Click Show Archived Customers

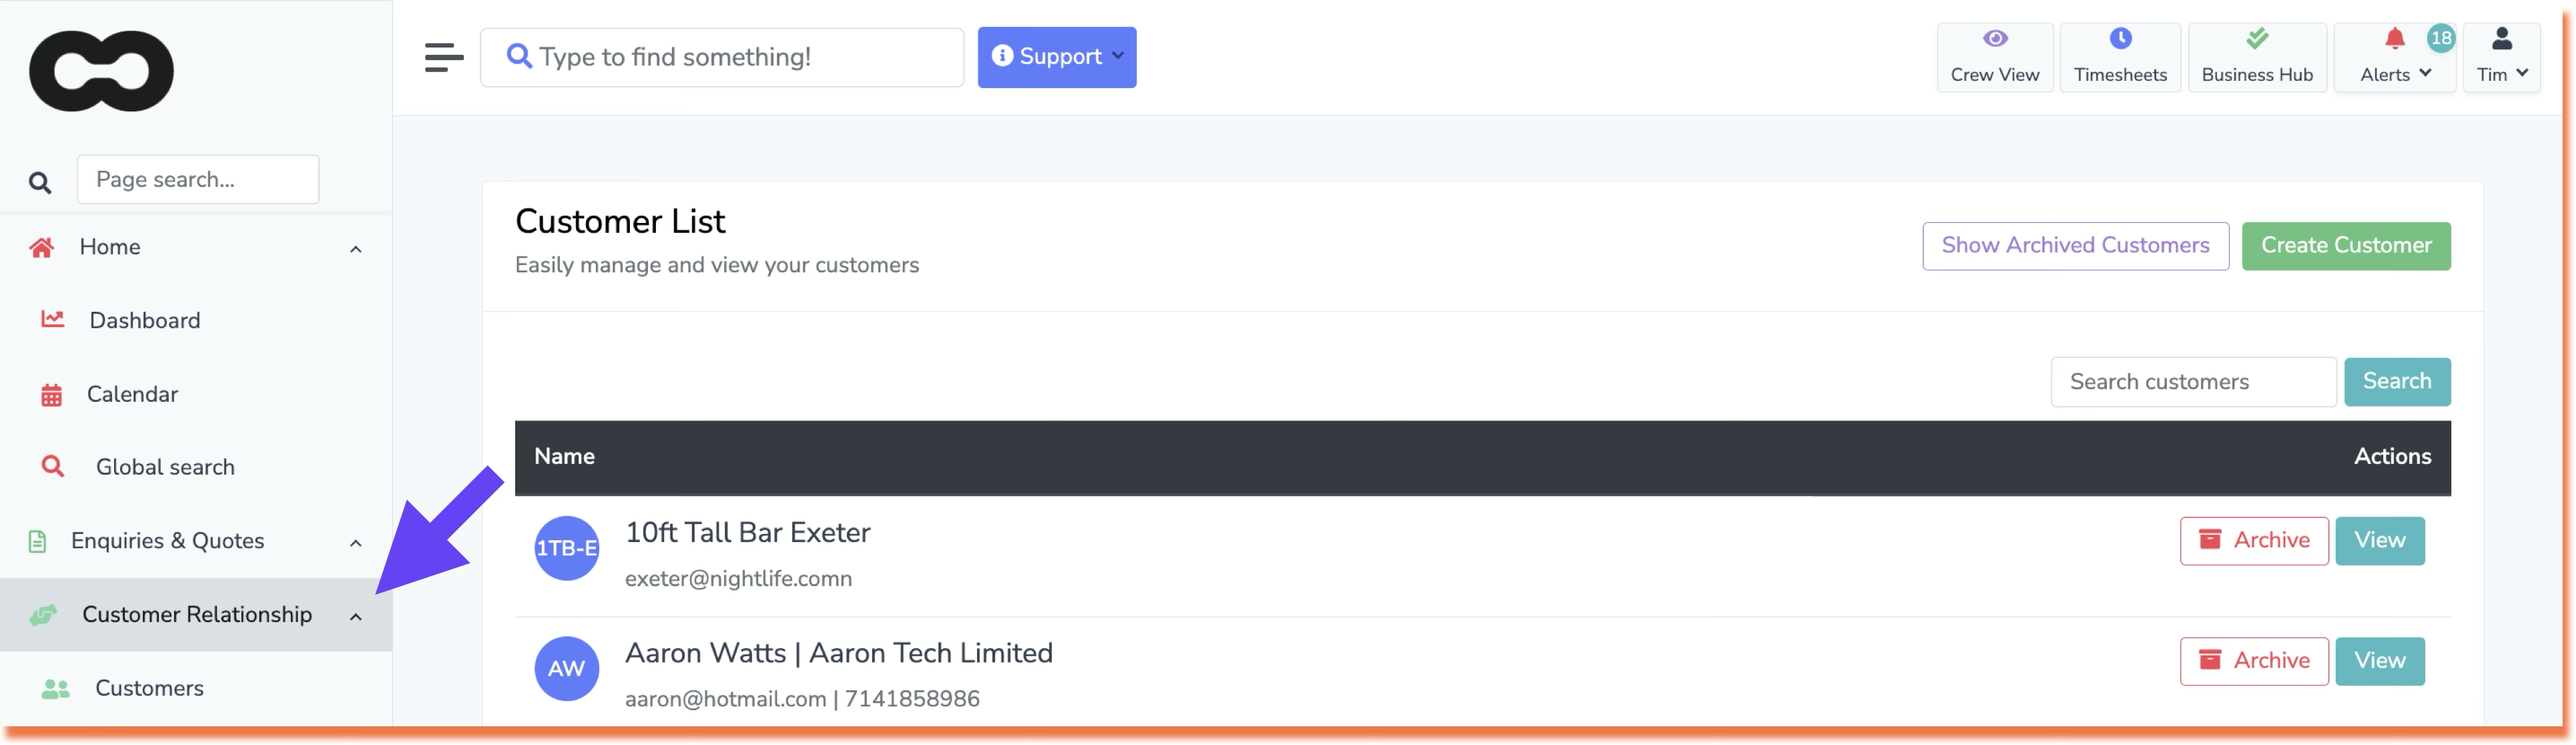pyautogui.click(x=2075, y=246)
